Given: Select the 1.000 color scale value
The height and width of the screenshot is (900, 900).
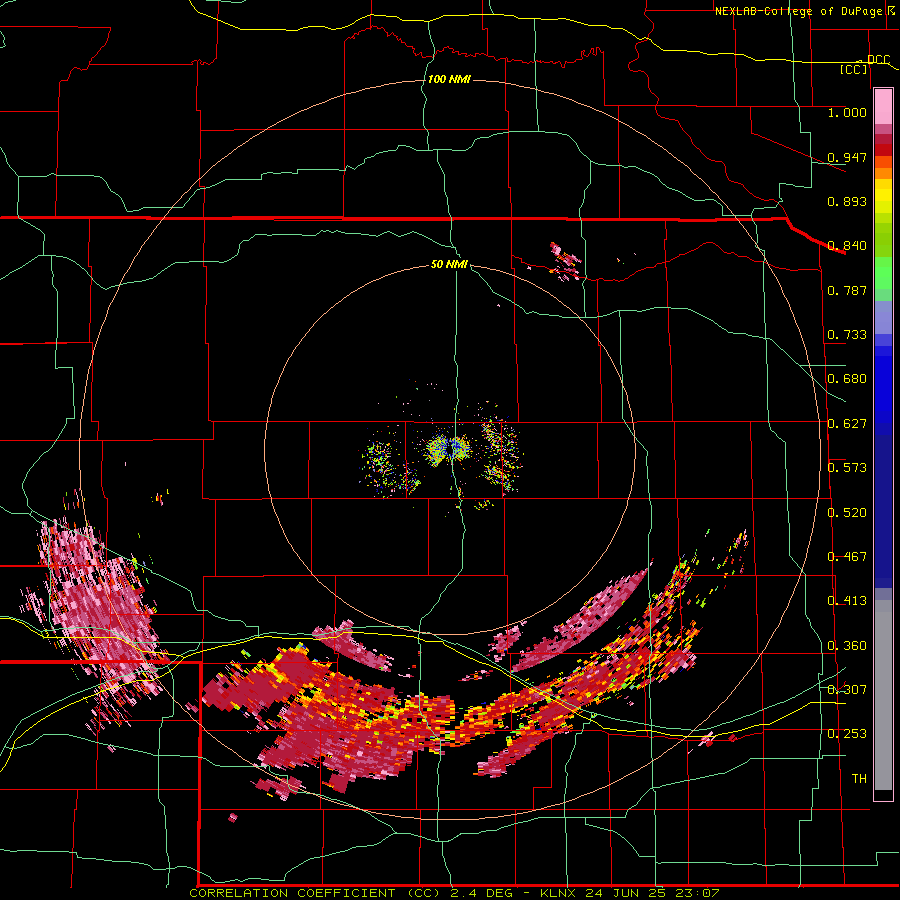Looking at the screenshot, I should click(x=847, y=112).
